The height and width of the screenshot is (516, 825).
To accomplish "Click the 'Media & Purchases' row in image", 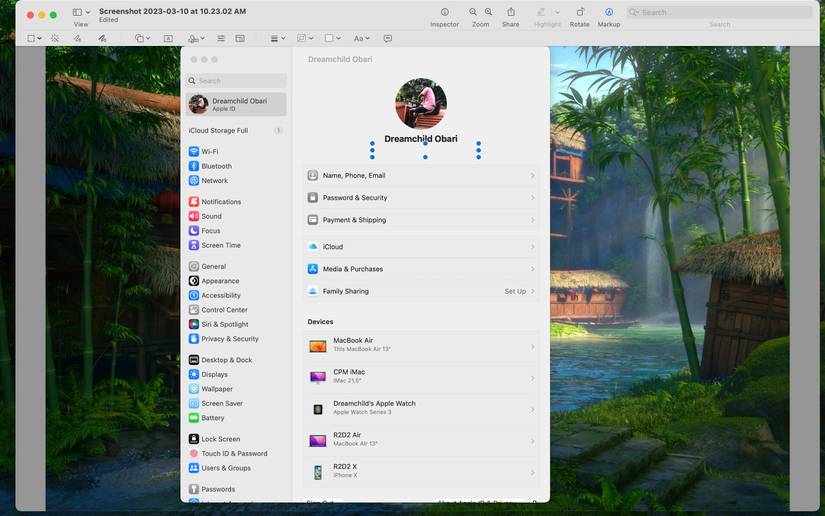I will click(x=421, y=269).
